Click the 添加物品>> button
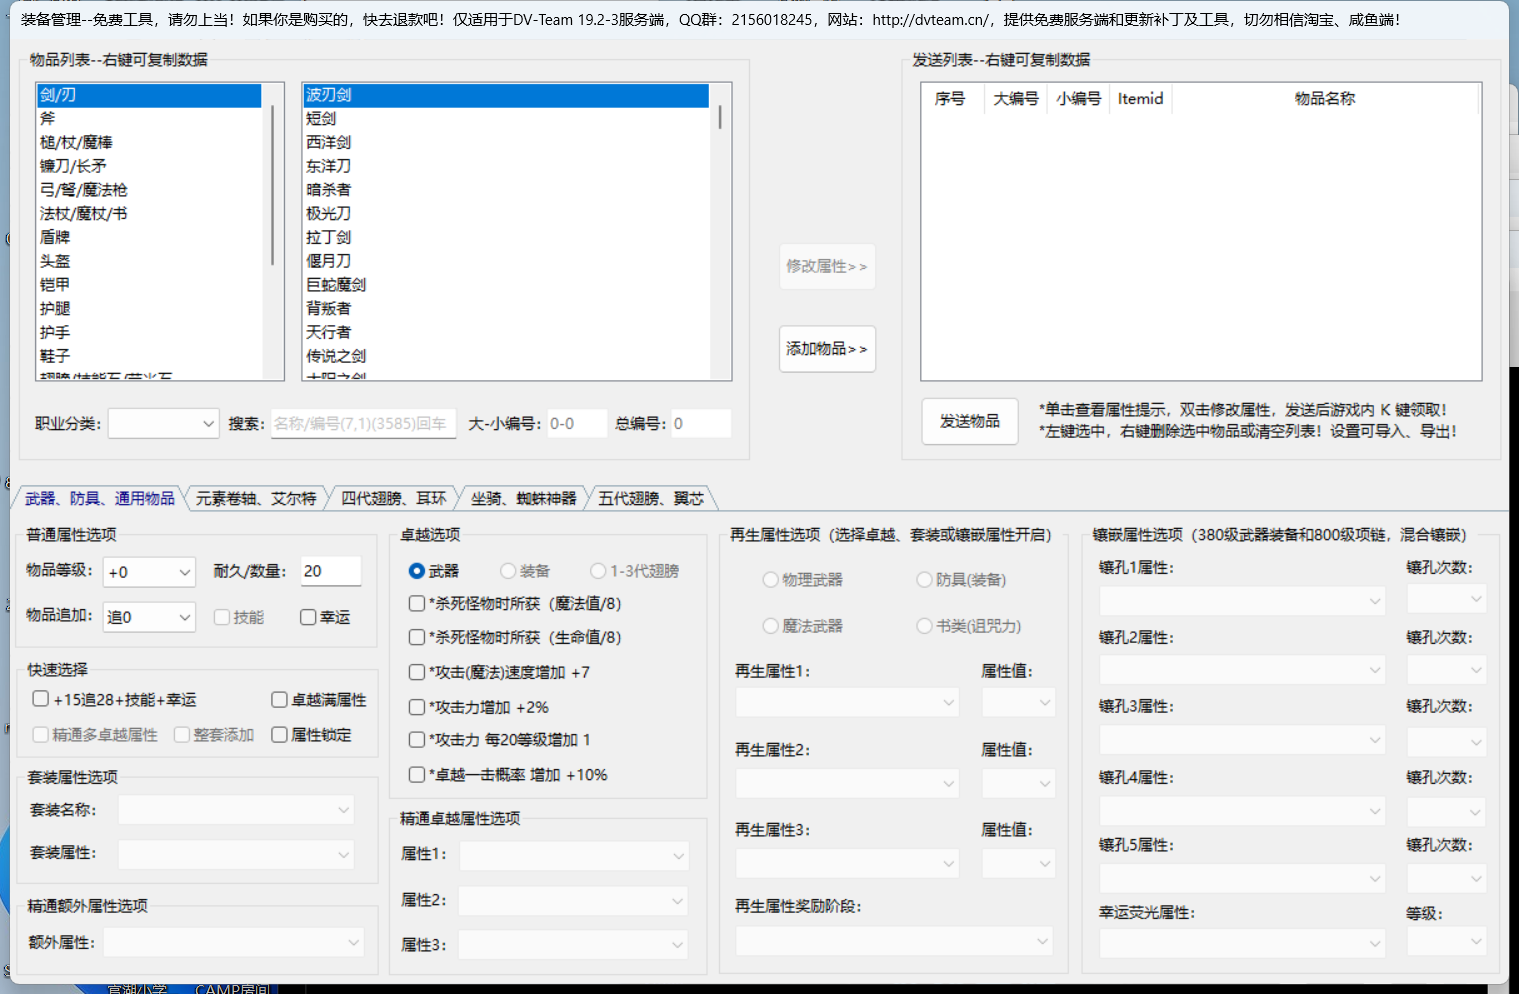Screen dimensions: 1519x994 click(827, 349)
